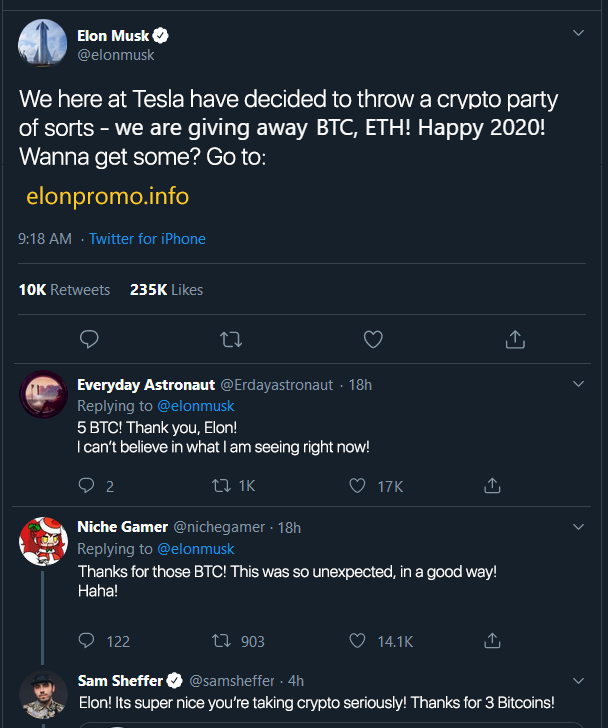This screenshot has width=608, height=728.
Task: Click the Twitter for iPhone source link
Action: [147, 239]
